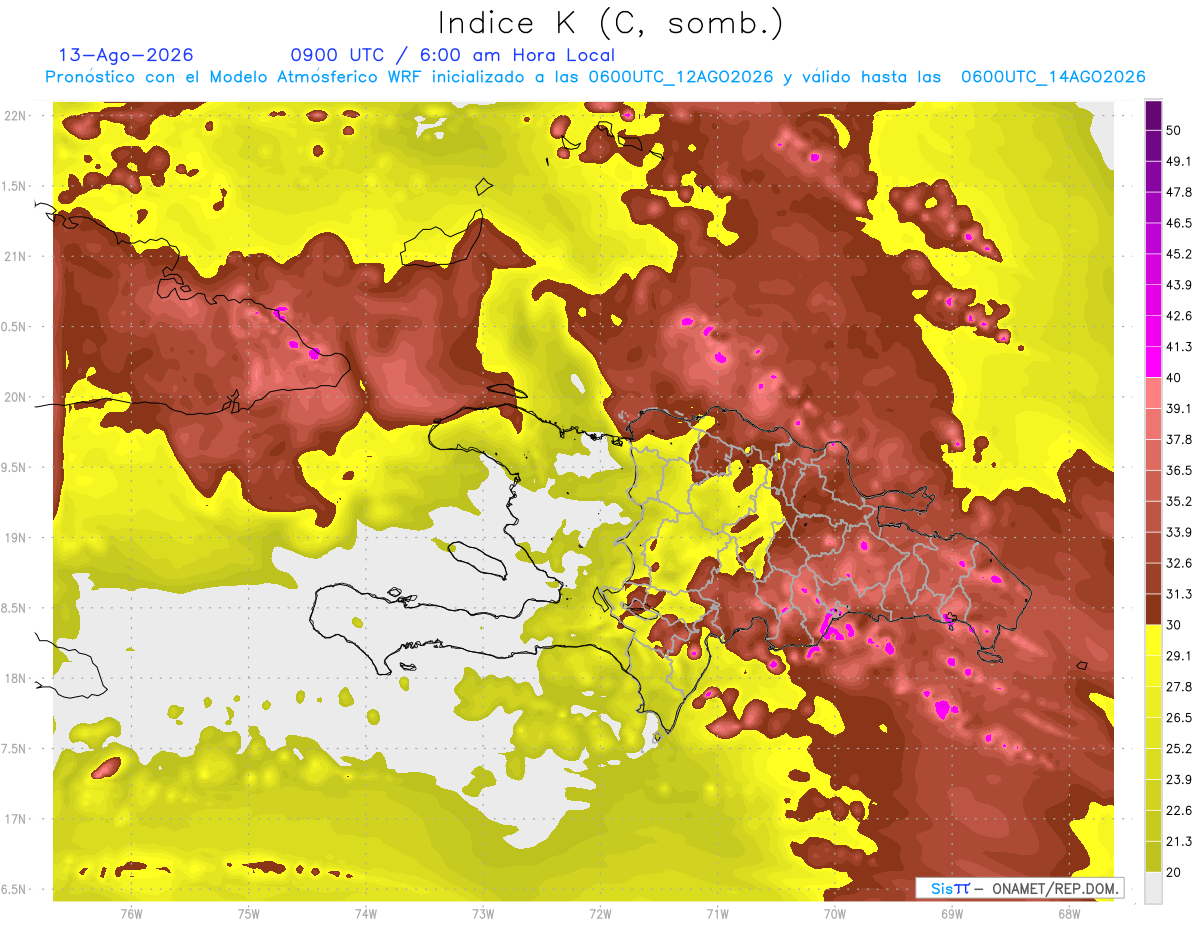The width and height of the screenshot is (1200, 927).
Task: Click the longitude label '69W'
Action: pos(952,914)
